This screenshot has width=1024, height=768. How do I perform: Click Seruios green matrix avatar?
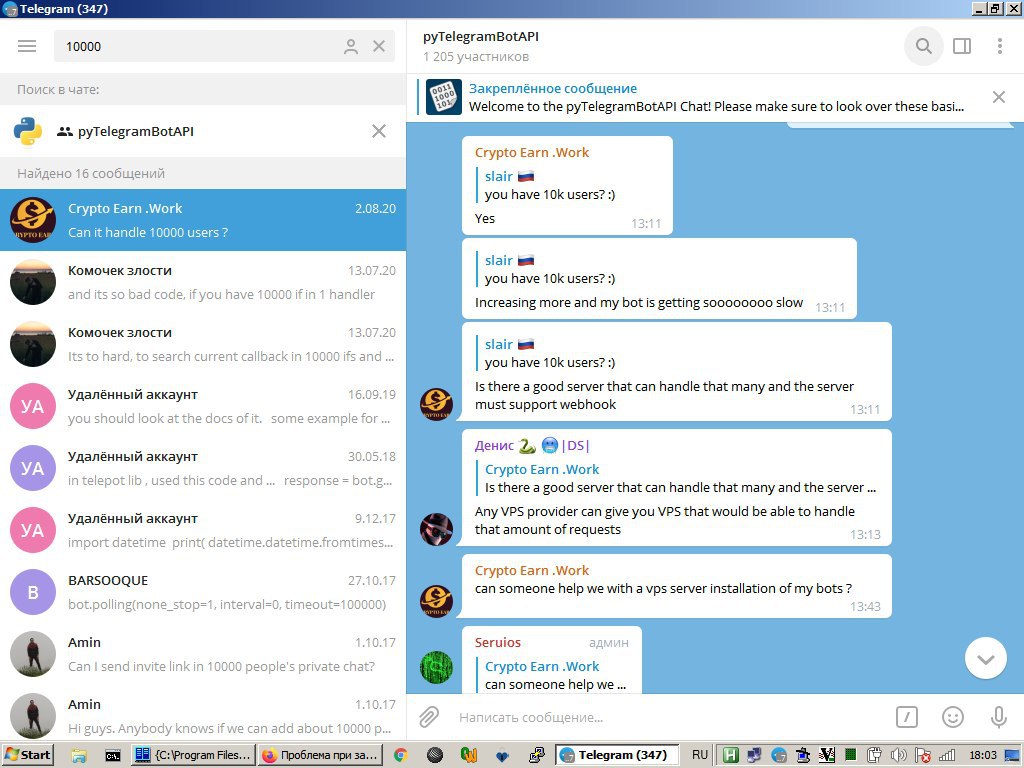pos(436,668)
